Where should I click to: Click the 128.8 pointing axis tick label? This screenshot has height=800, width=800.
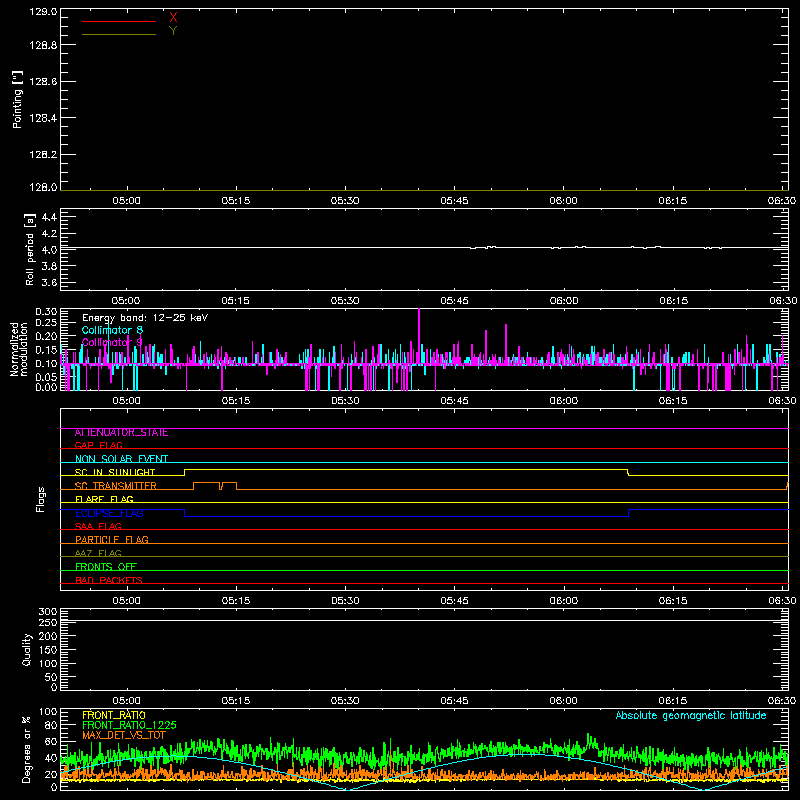point(43,45)
